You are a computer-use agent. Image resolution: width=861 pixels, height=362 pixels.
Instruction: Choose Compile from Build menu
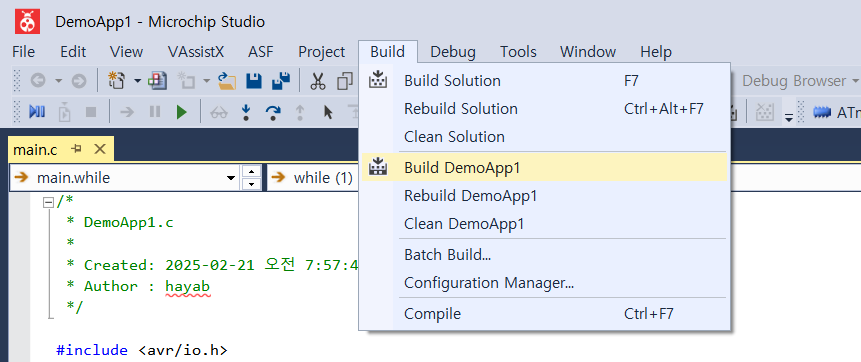coord(544,314)
